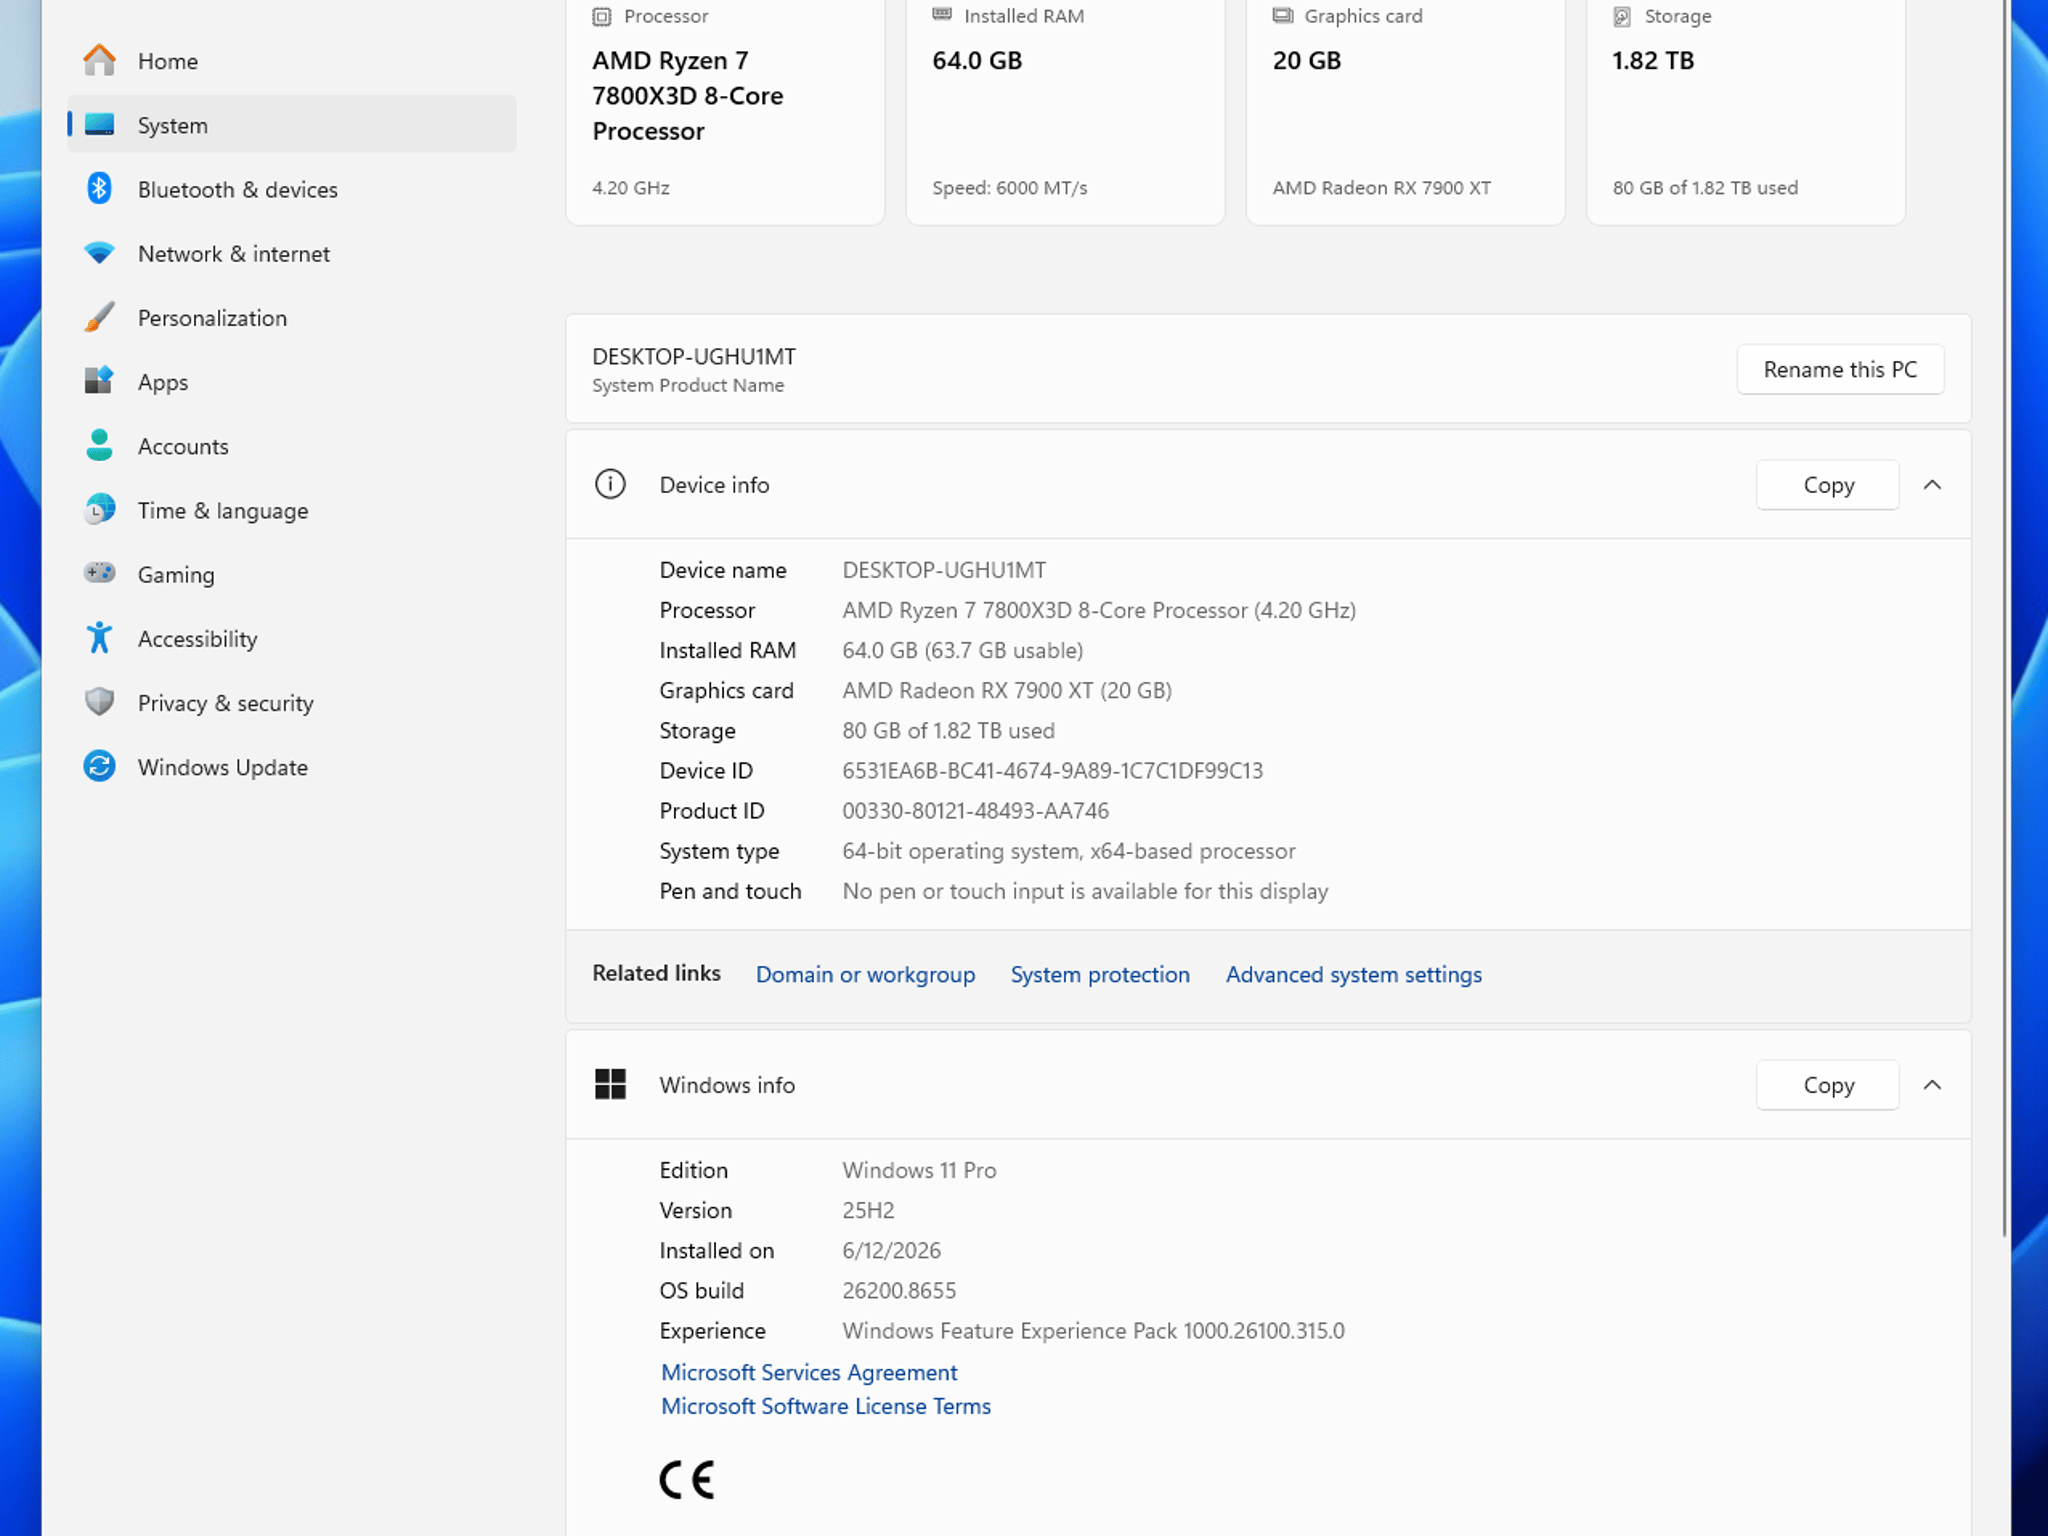The width and height of the screenshot is (2048, 1536).
Task: Click the CE conformity mark
Action: pyautogui.click(x=687, y=1480)
